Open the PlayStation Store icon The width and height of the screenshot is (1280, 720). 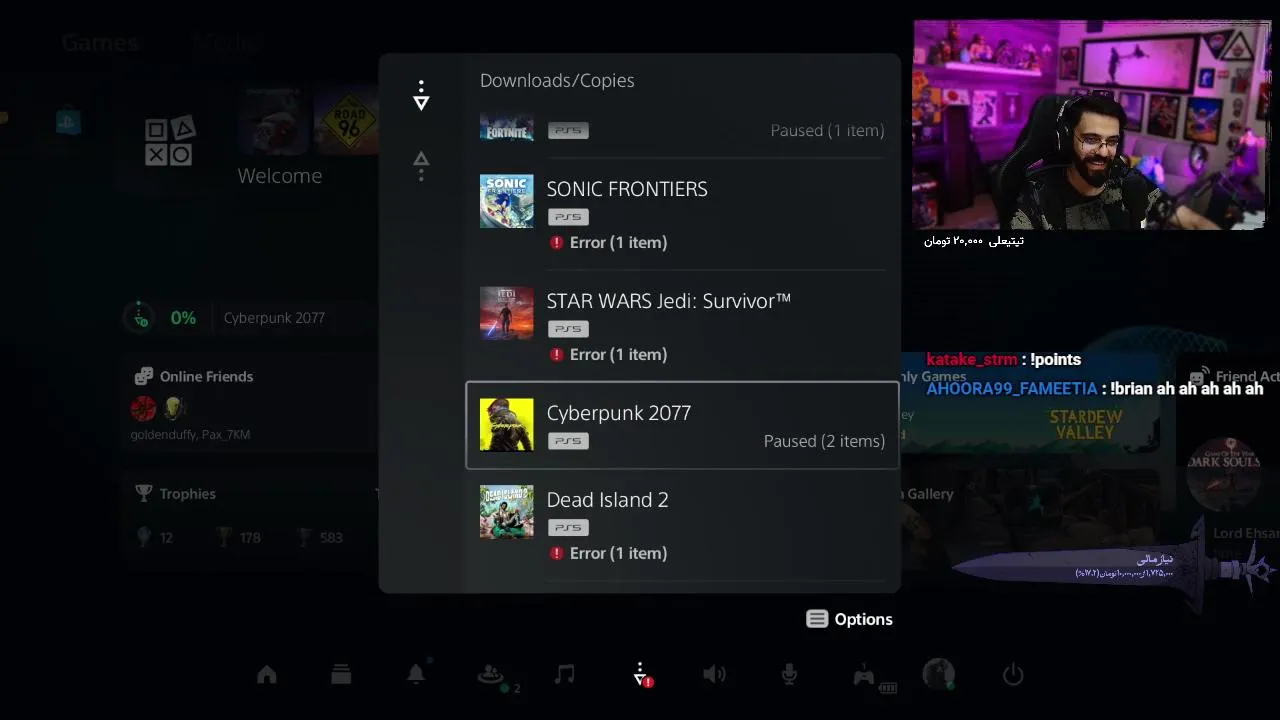coord(68,122)
